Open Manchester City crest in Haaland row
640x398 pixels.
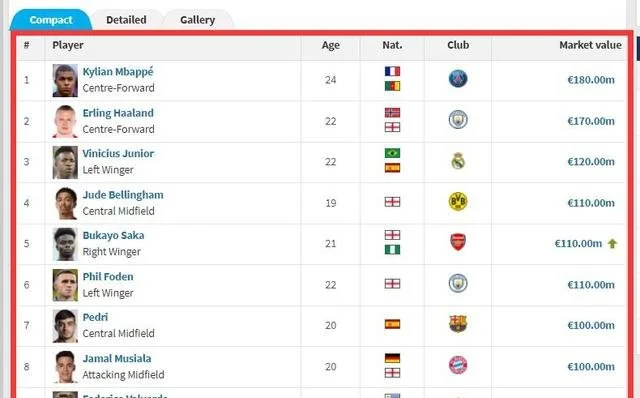pos(458,120)
